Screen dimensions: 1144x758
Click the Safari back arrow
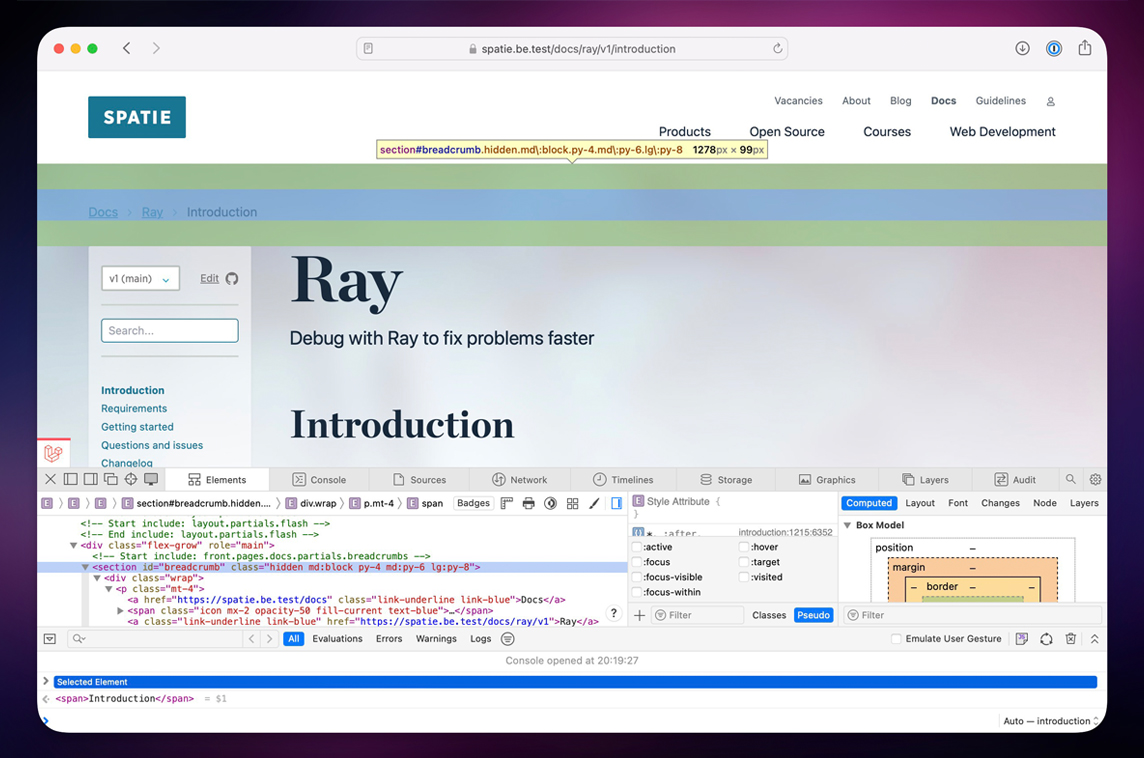coord(126,48)
